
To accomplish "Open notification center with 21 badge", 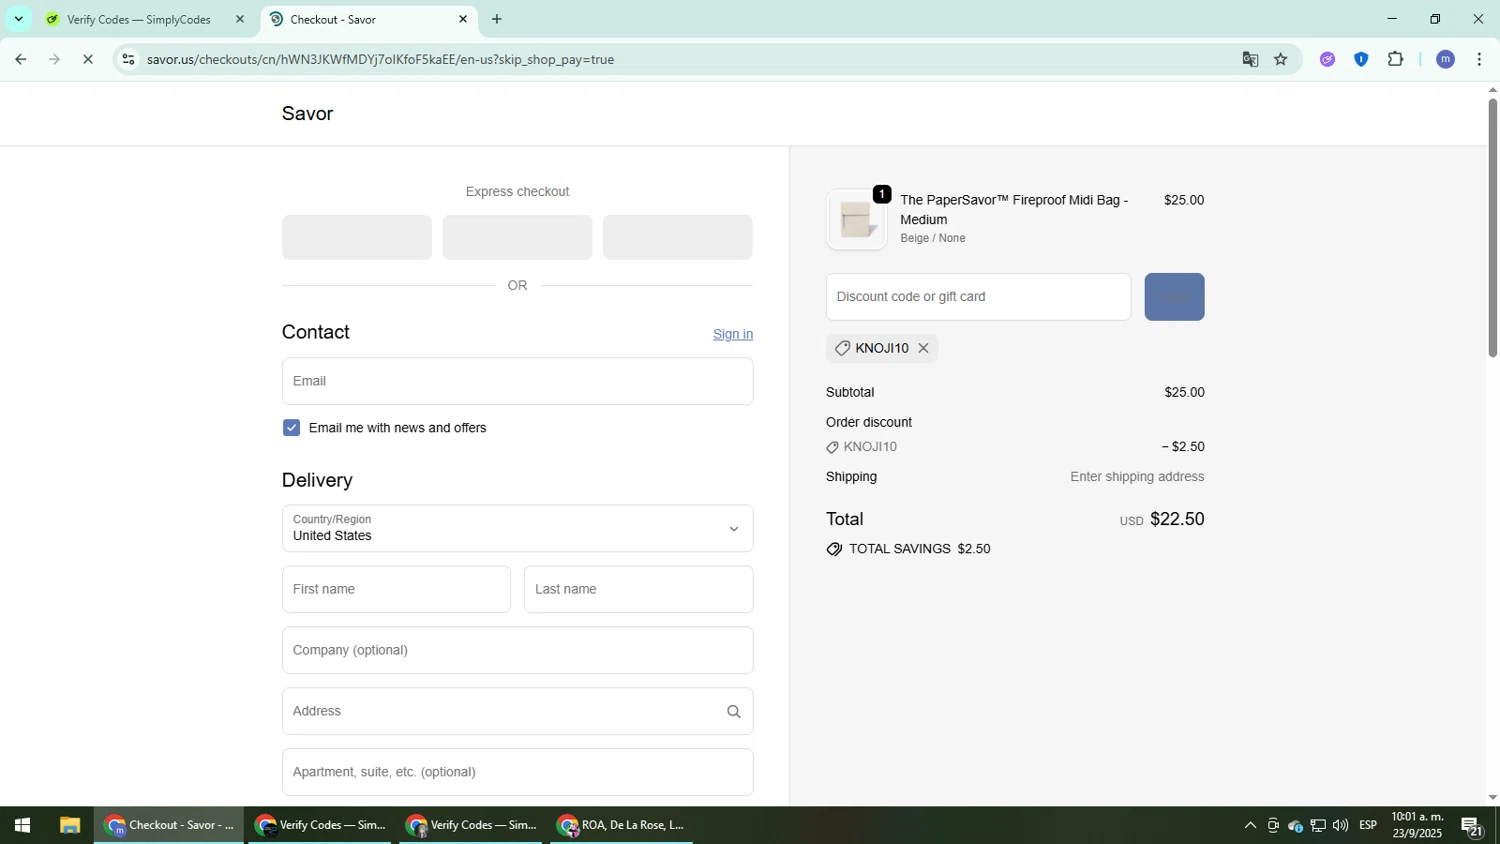I will pyautogui.click(x=1472, y=826).
